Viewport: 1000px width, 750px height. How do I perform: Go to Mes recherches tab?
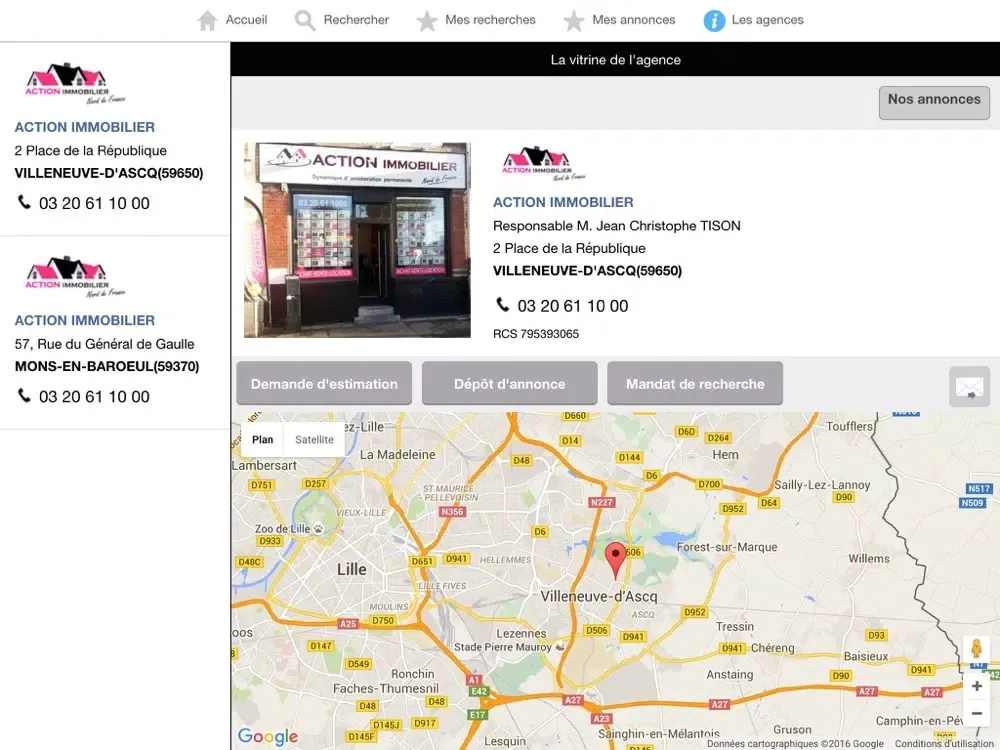(476, 20)
